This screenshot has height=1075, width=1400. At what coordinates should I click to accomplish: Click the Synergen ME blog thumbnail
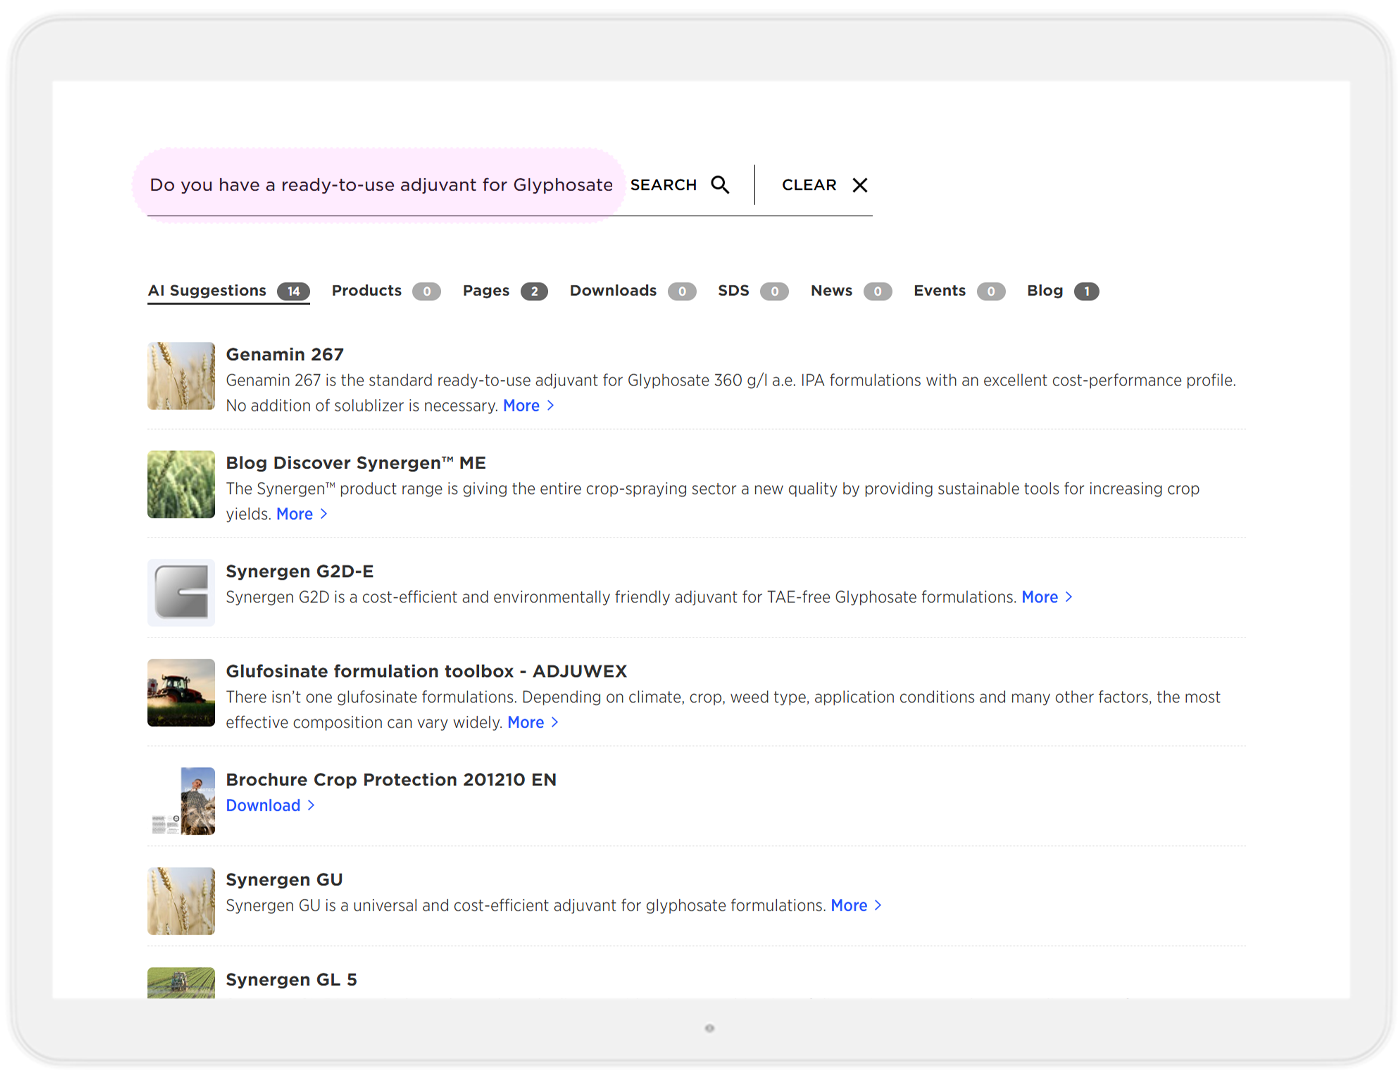click(x=181, y=484)
